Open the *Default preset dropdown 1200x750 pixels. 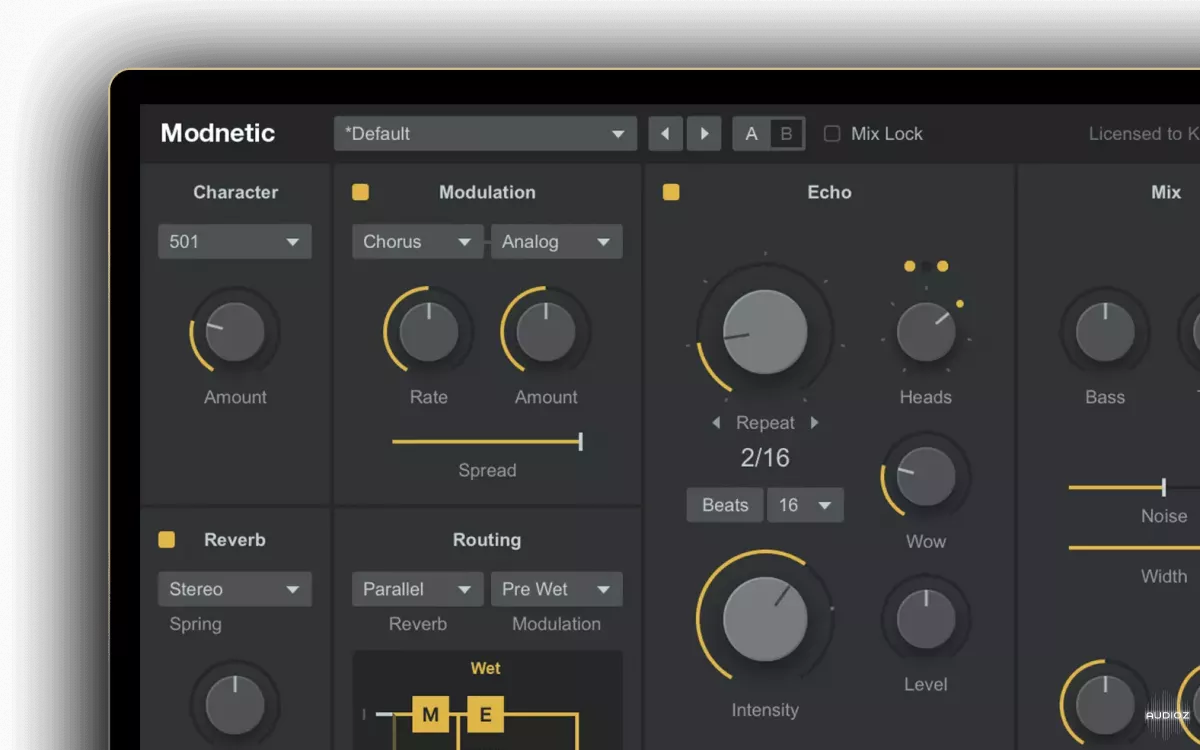pyautogui.click(x=485, y=133)
